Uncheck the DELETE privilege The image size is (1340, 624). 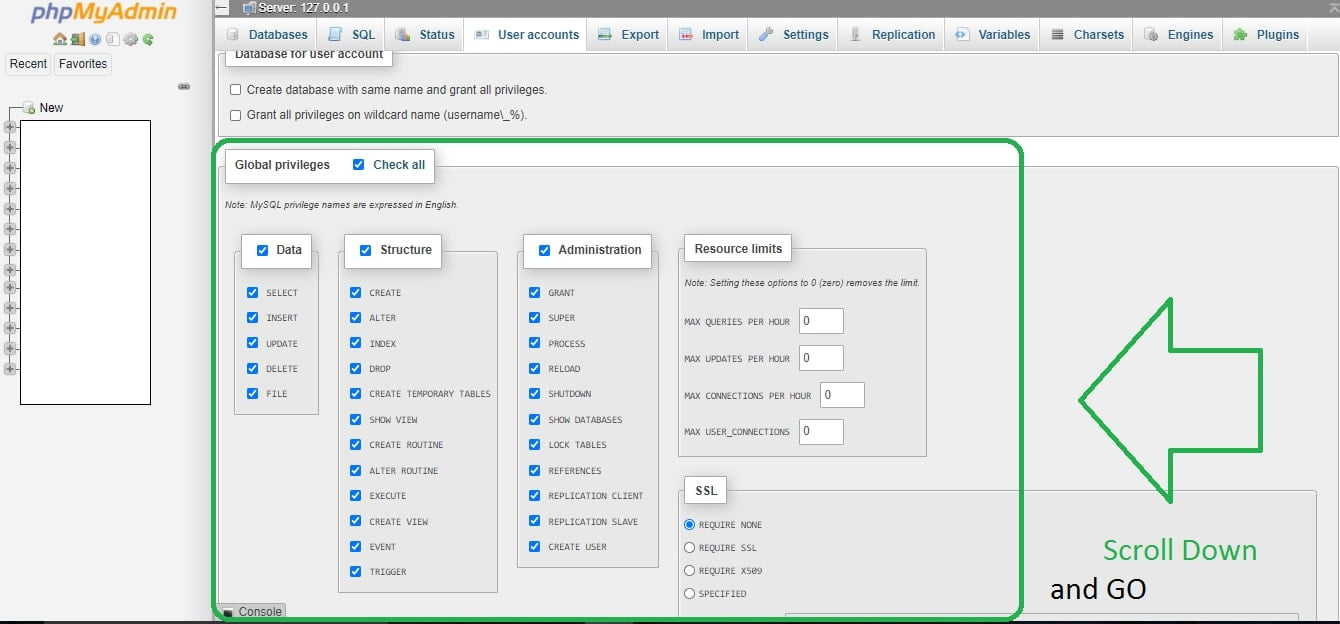[253, 368]
